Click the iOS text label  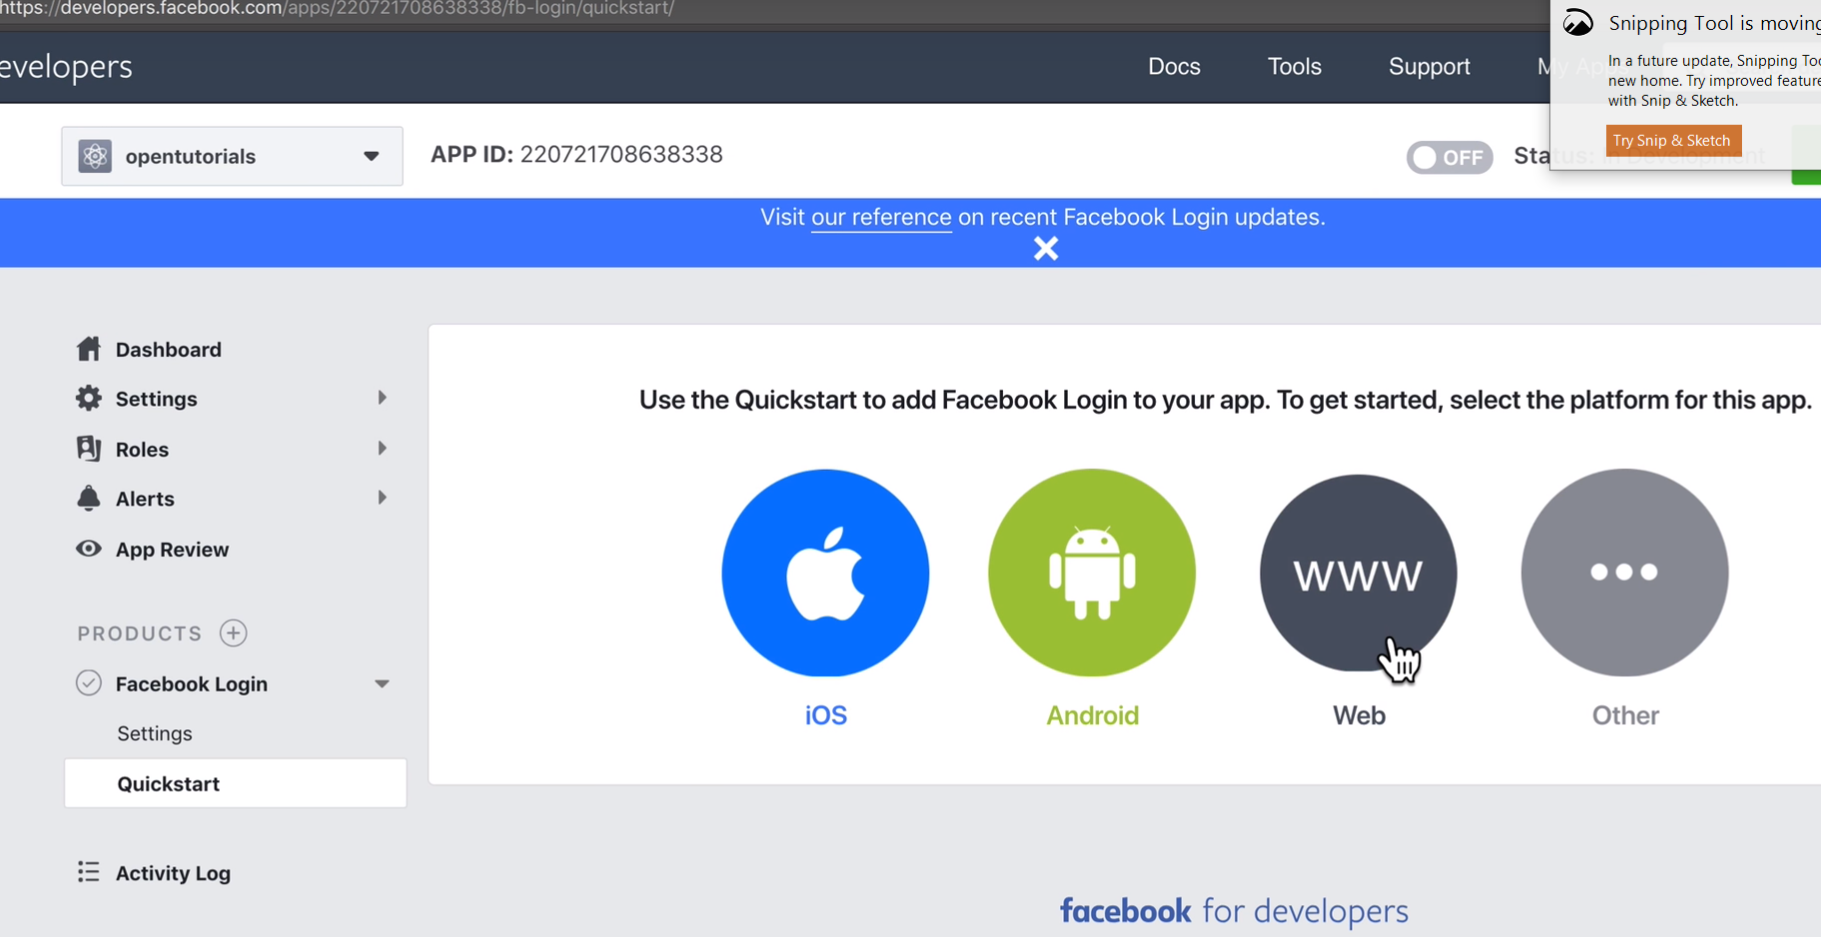[x=826, y=715]
